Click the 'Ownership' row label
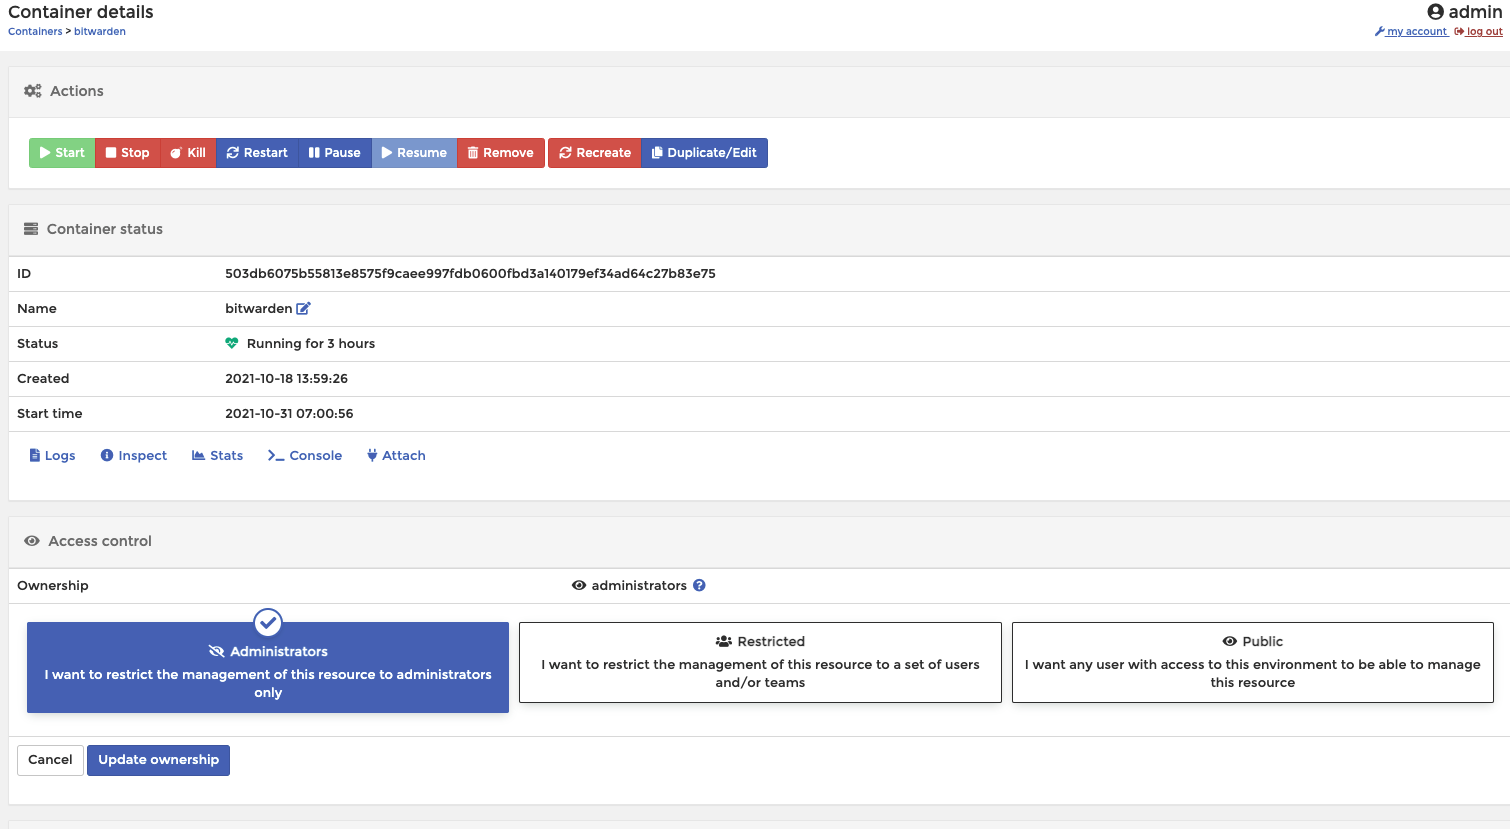Screen dimensions: 1510x829 click(53, 586)
